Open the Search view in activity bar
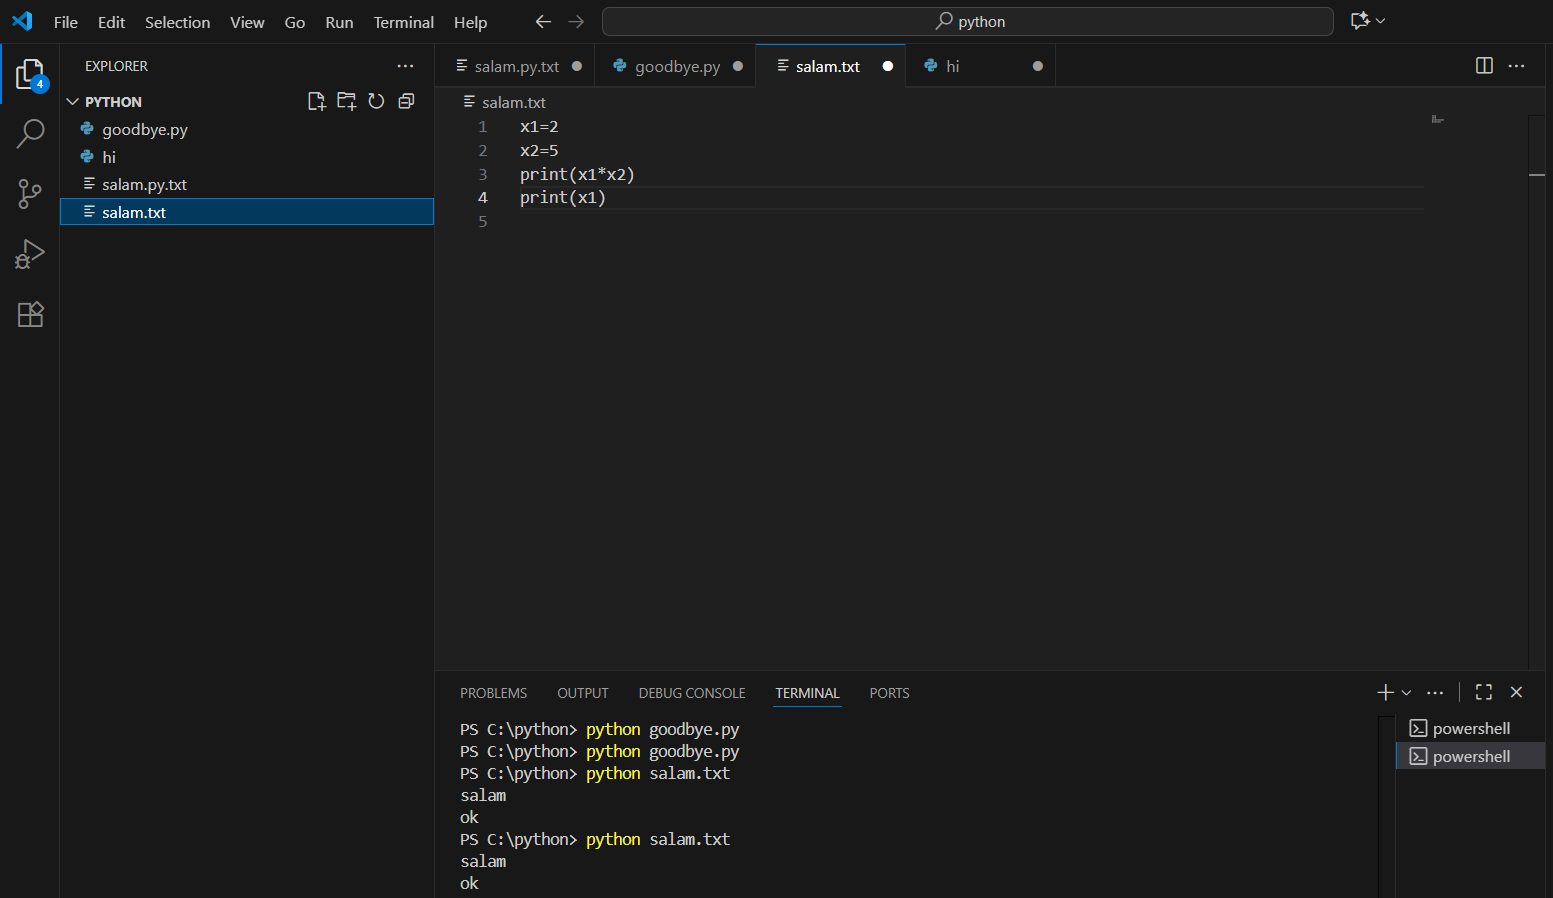Screen dimensions: 1553x898 (31, 133)
